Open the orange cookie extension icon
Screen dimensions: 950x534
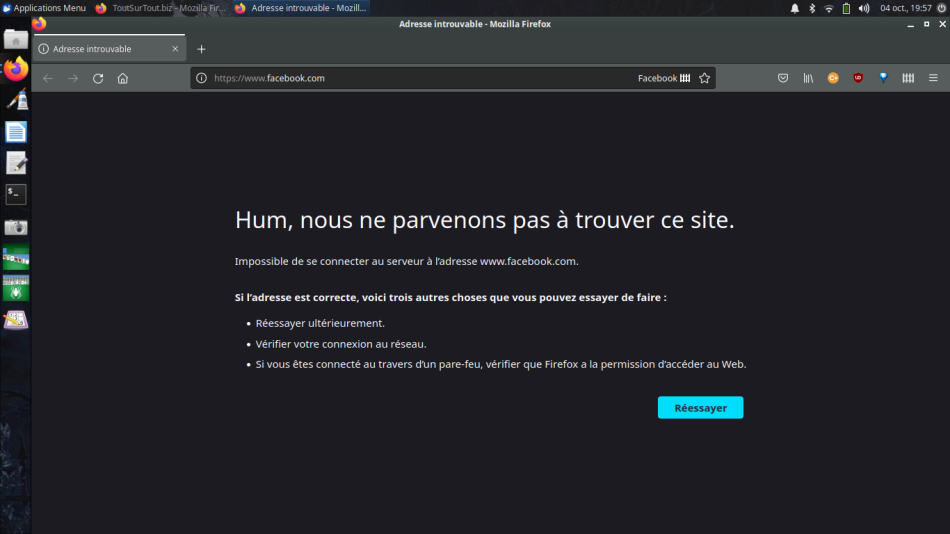[833, 78]
